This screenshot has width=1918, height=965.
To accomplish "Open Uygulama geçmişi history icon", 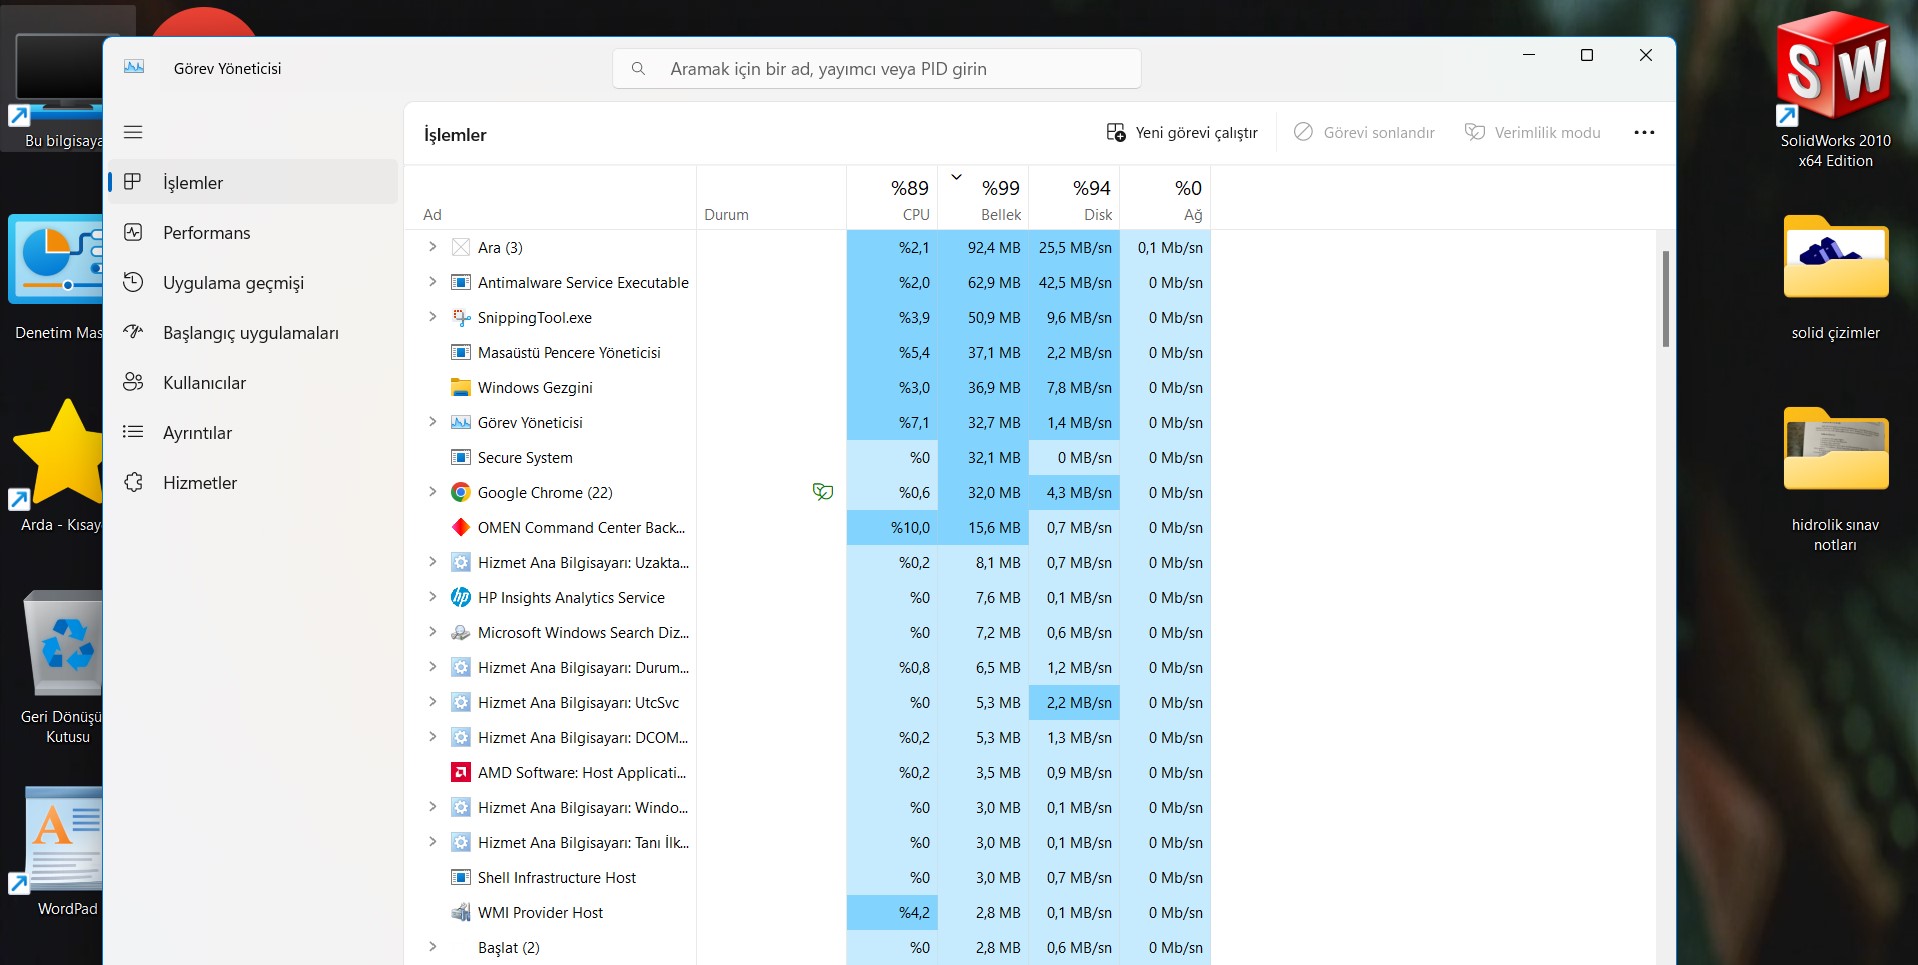I will tap(133, 283).
